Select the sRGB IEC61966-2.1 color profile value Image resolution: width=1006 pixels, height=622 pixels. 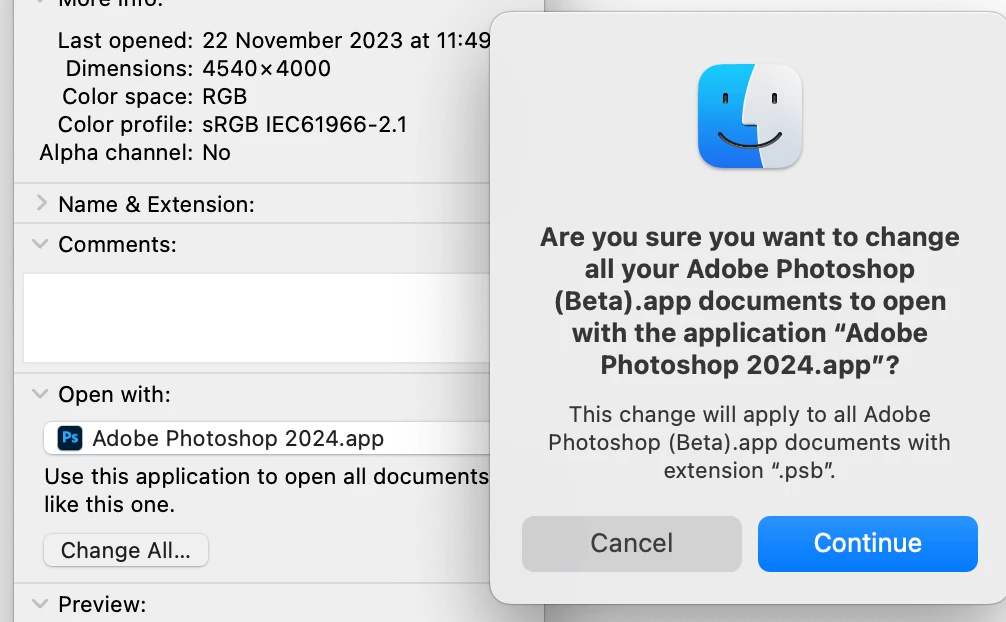[305, 124]
